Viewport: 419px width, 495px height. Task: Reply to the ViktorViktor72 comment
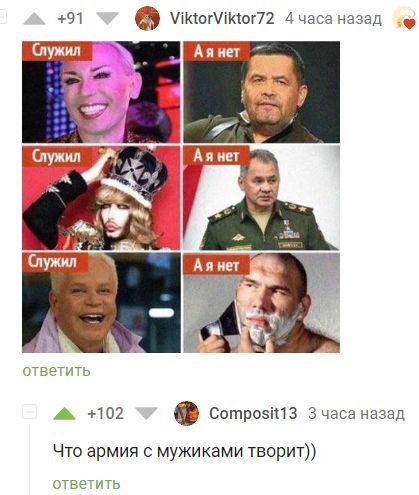[x=56, y=371]
